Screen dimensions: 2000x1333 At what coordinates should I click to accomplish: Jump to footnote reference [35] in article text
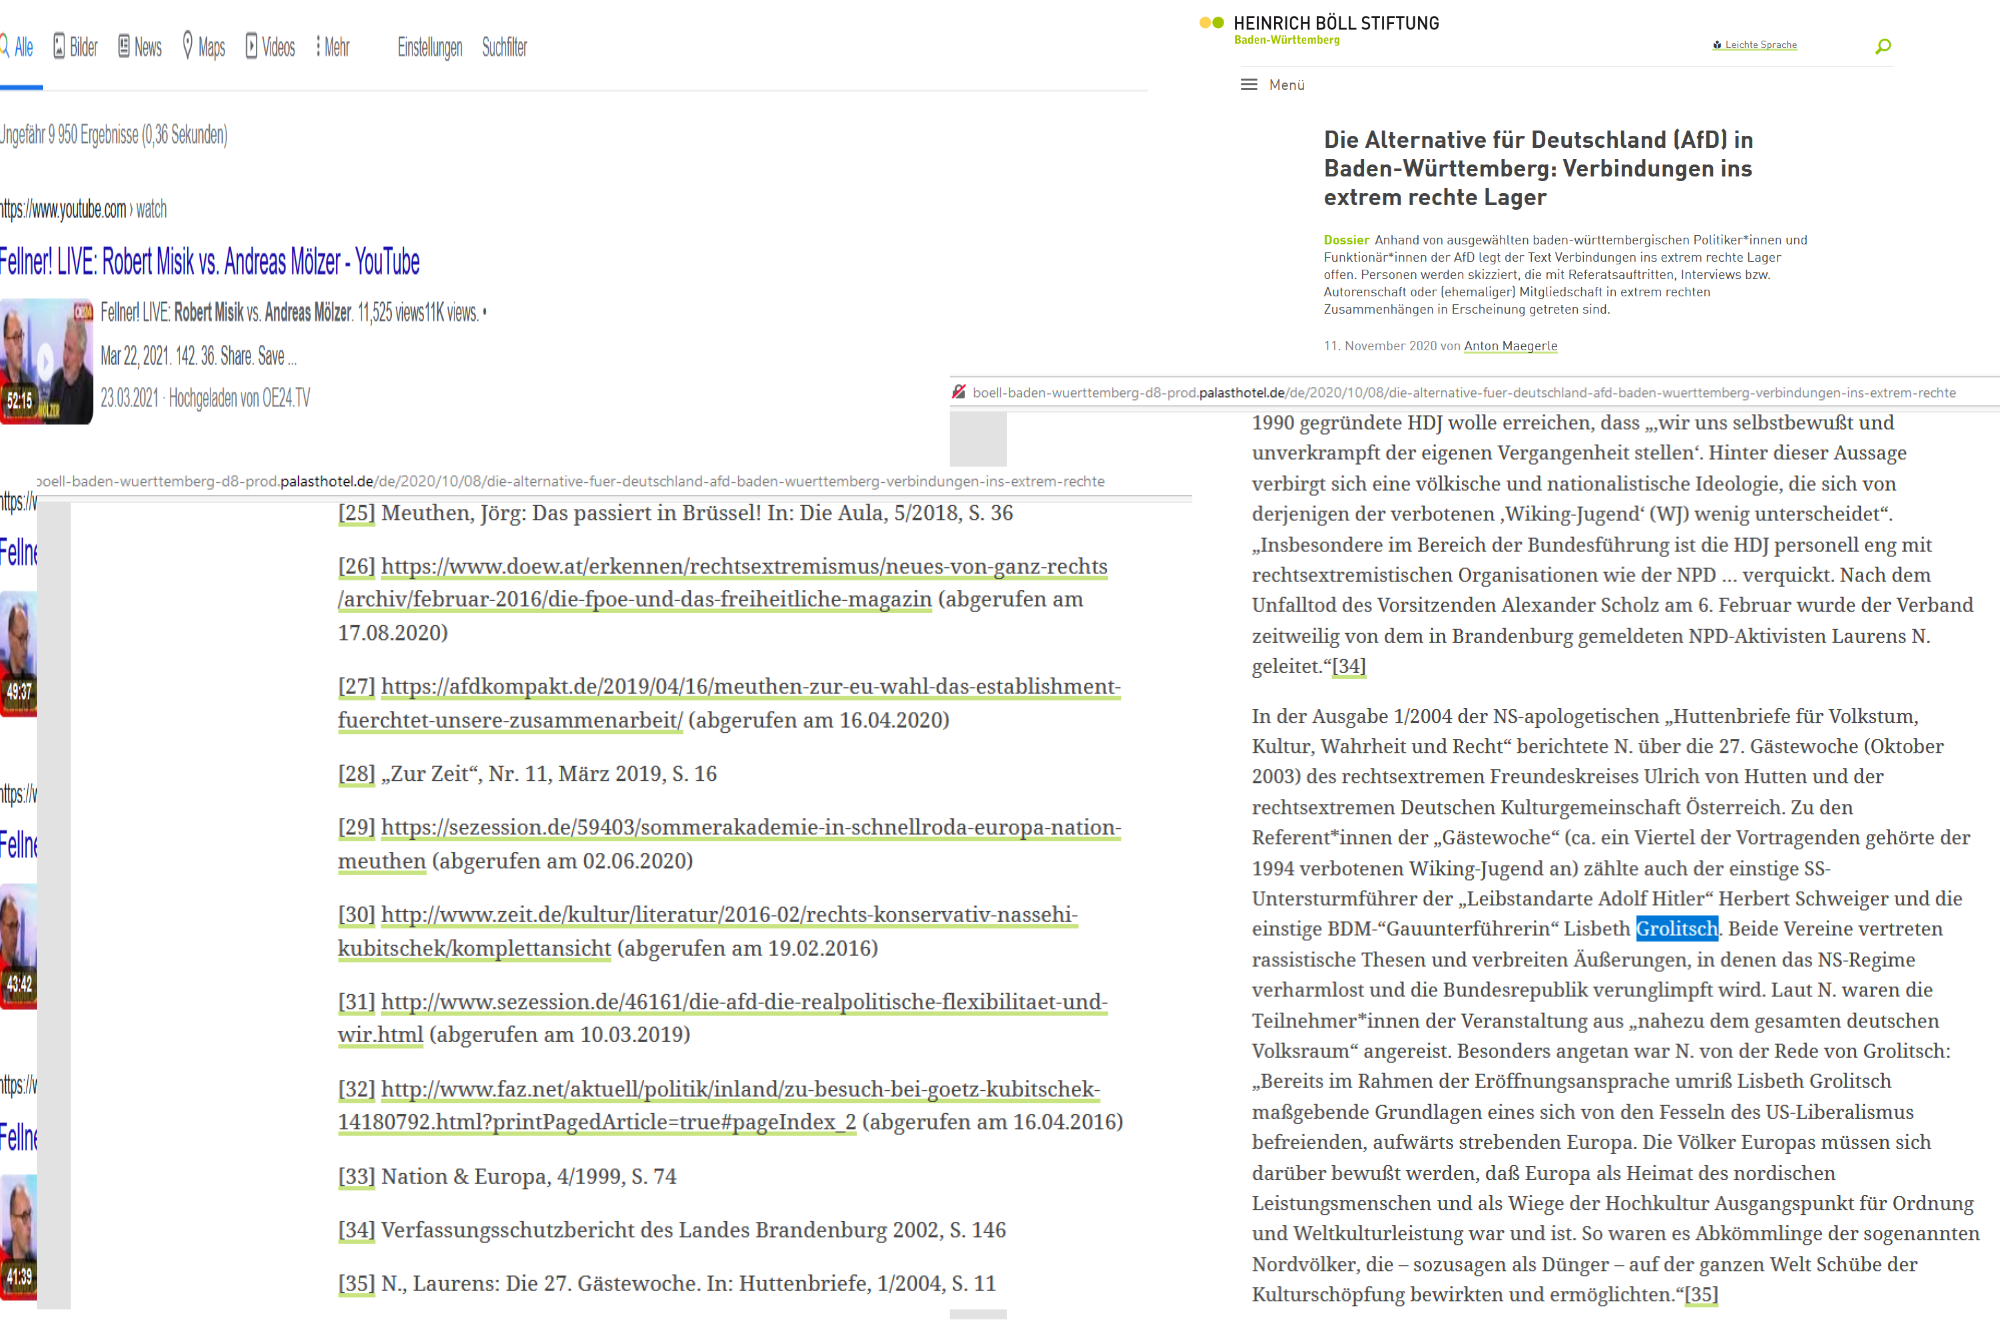tap(1701, 1295)
